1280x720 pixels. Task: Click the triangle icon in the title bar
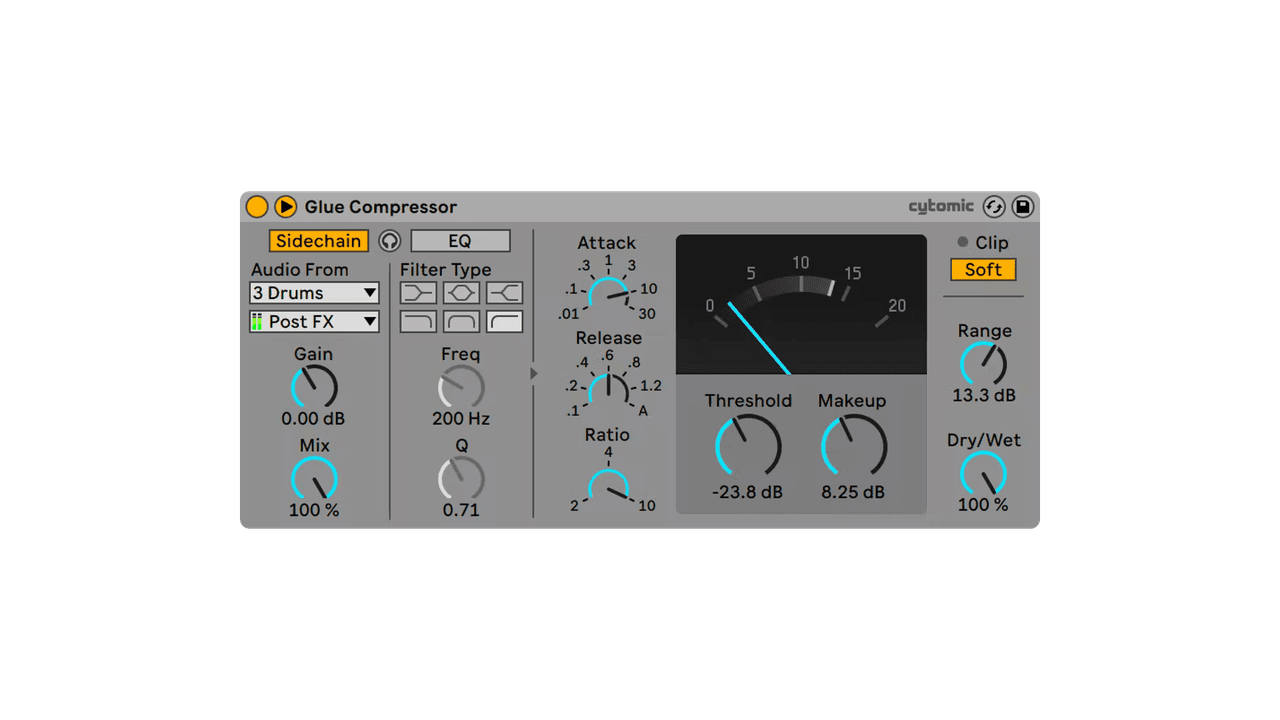(285, 206)
